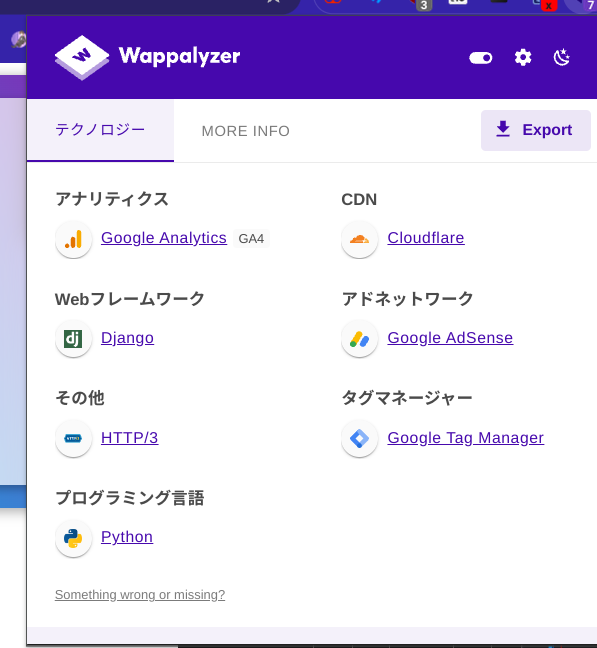
Task: Click the その他 category heading
Action: [80, 398]
